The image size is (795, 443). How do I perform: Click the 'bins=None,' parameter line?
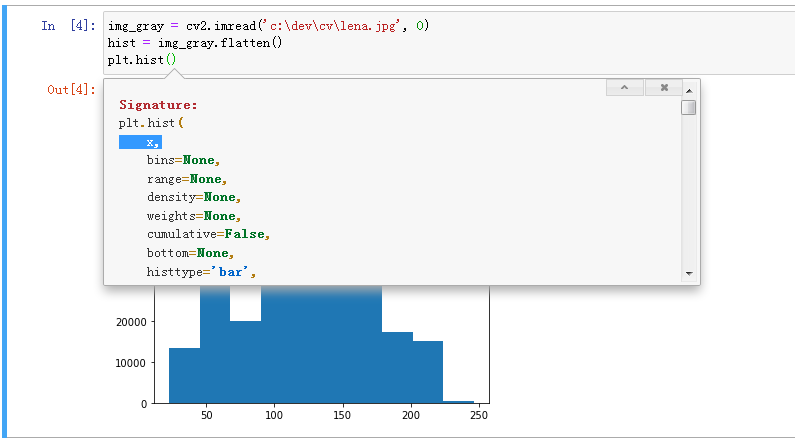pyautogui.click(x=183, y=160)
